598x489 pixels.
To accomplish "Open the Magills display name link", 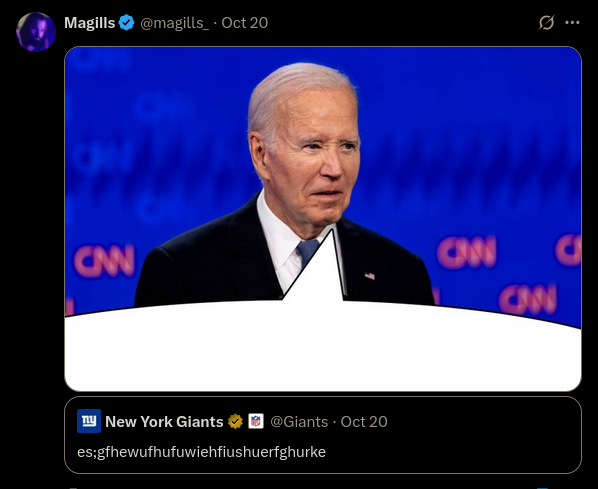I will [90, 23].
